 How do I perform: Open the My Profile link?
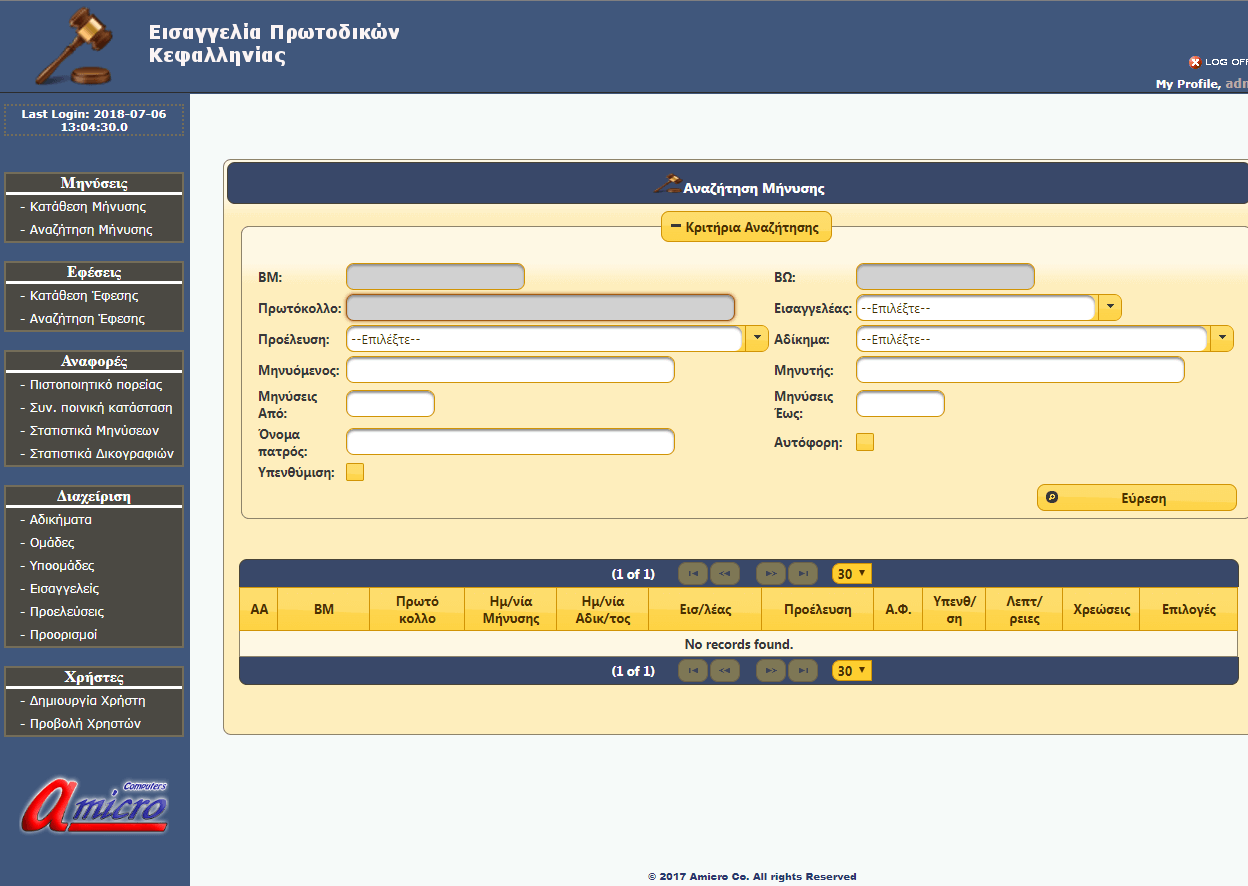pos(1186,84)
